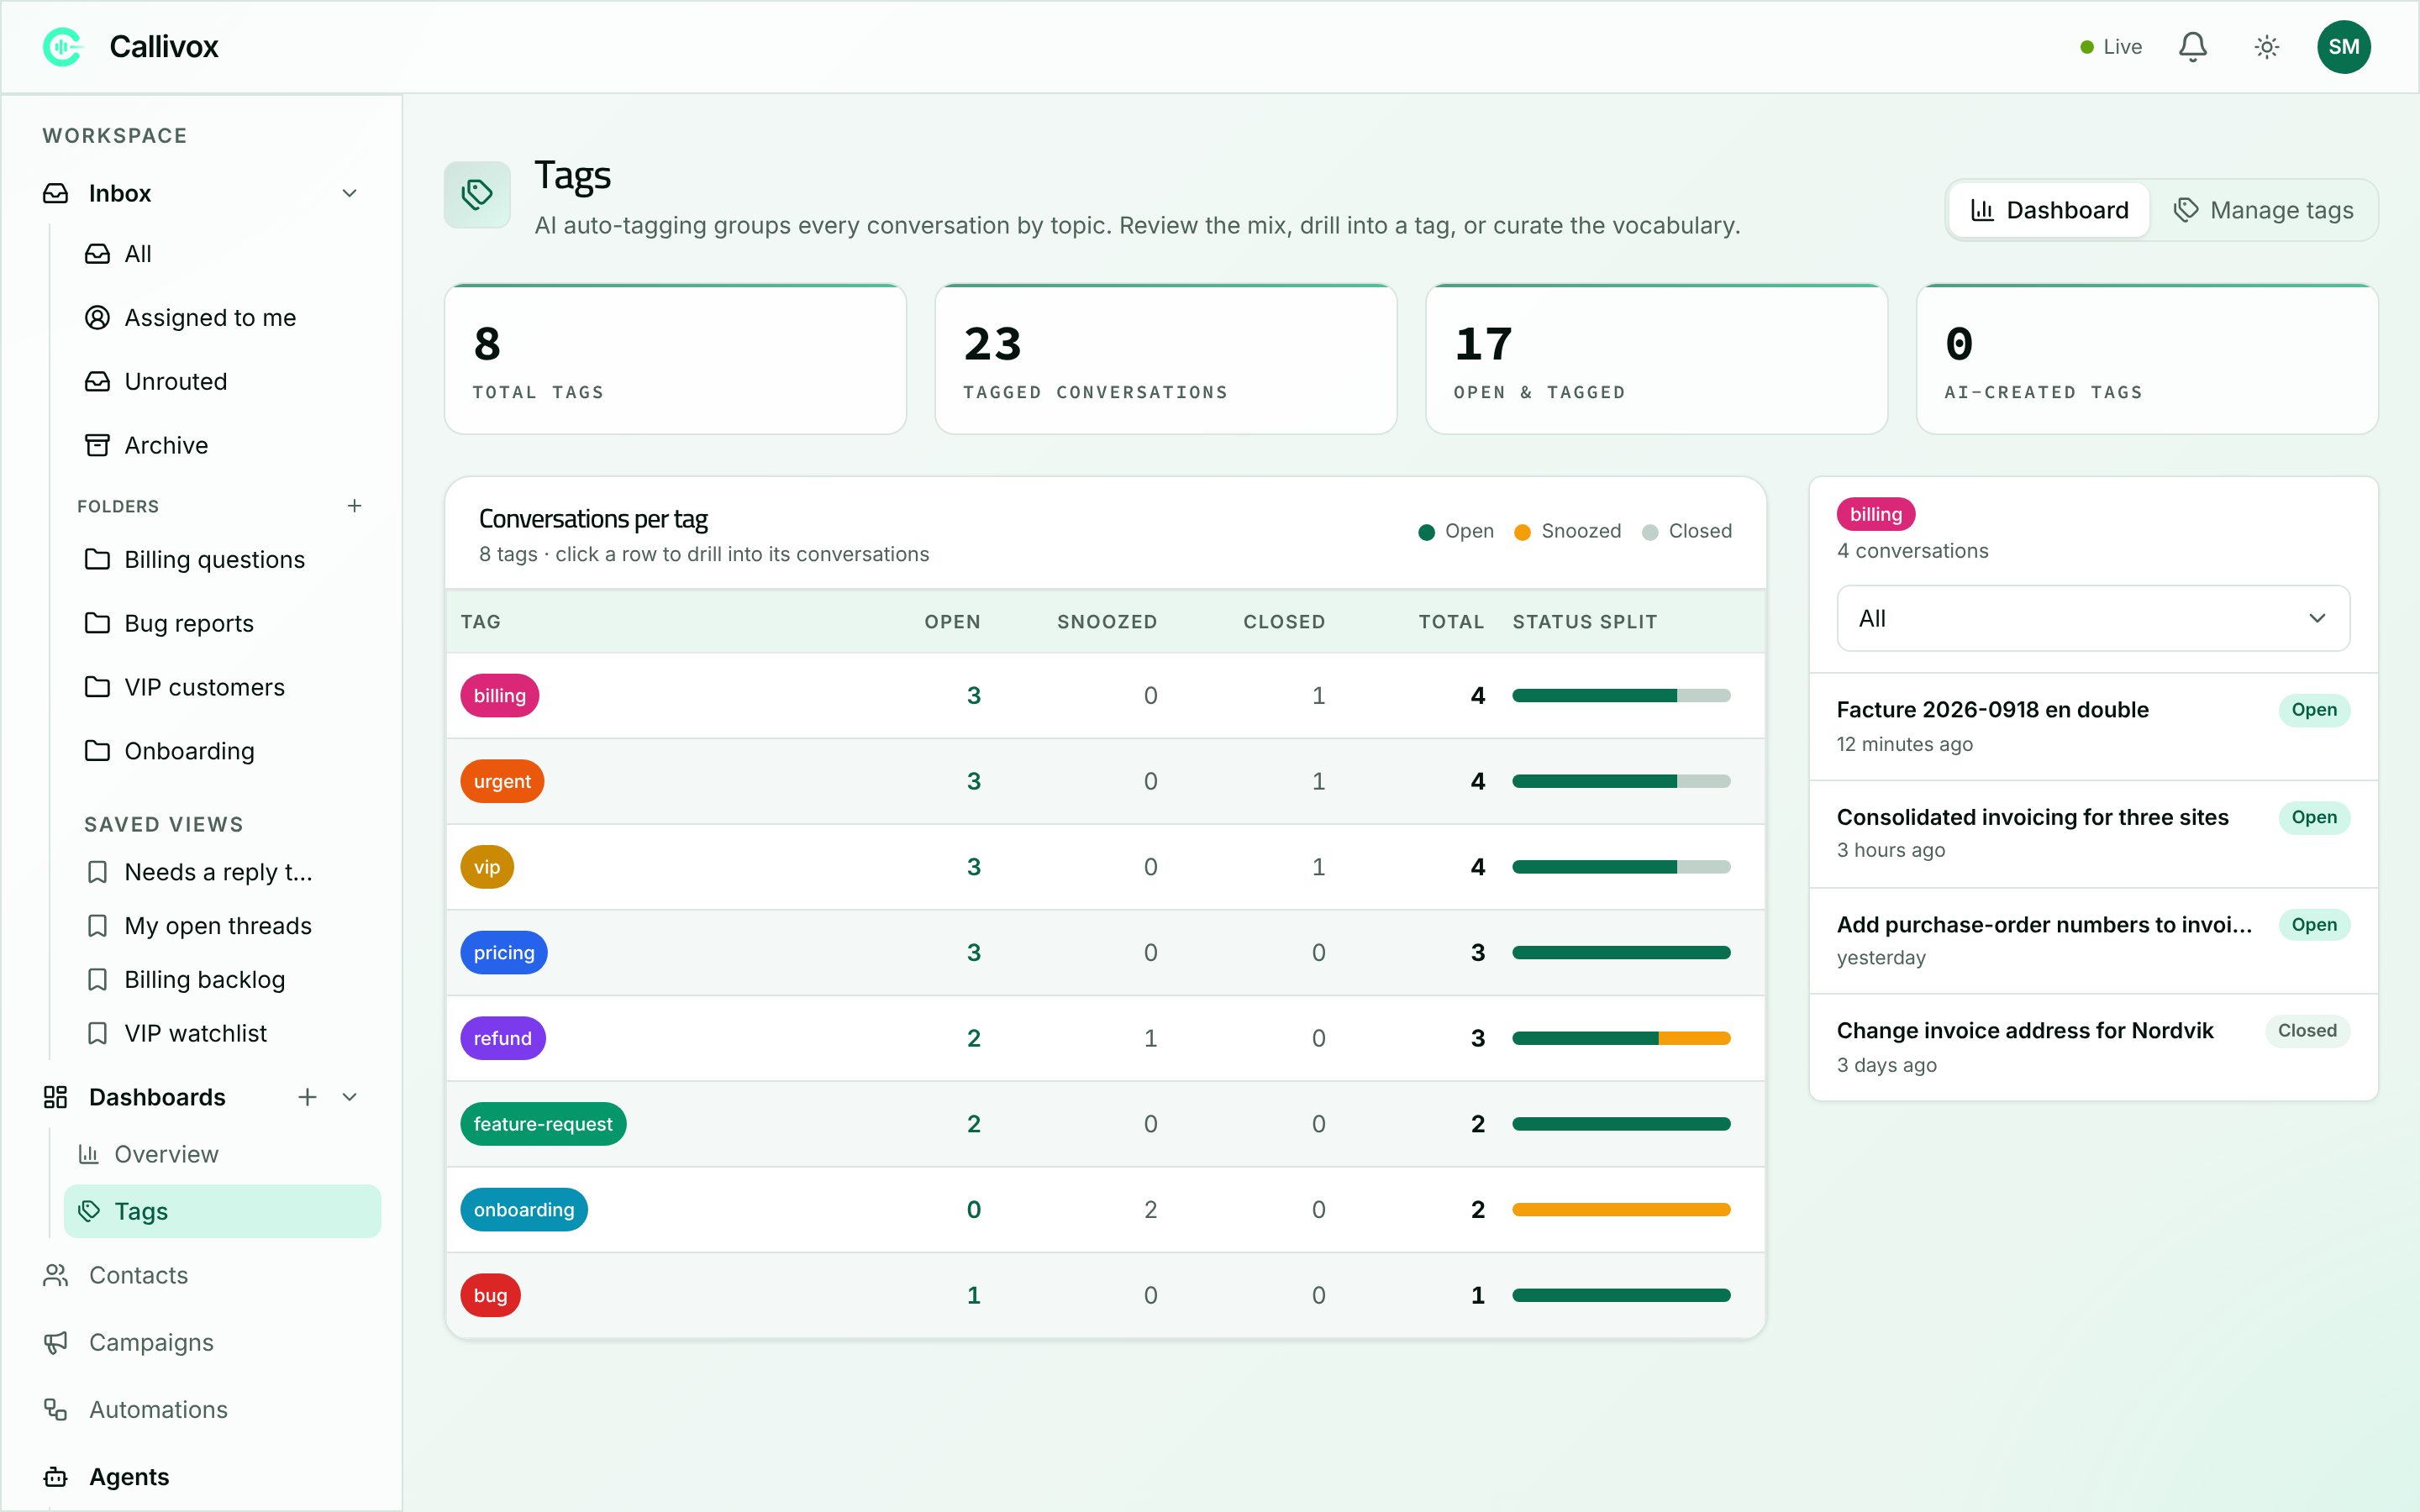Sort by the OPEN column header
The height and width of the screenshot is (1512, 2420).
(952, 622)
